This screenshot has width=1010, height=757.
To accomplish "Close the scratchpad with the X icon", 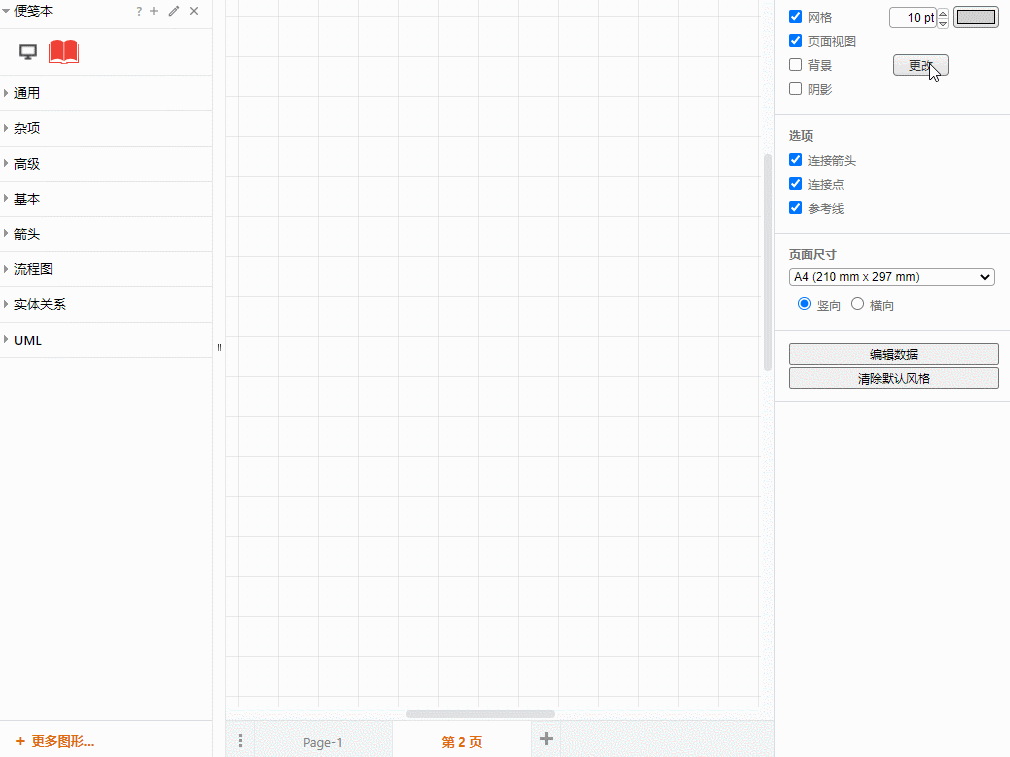I will 193,11.
